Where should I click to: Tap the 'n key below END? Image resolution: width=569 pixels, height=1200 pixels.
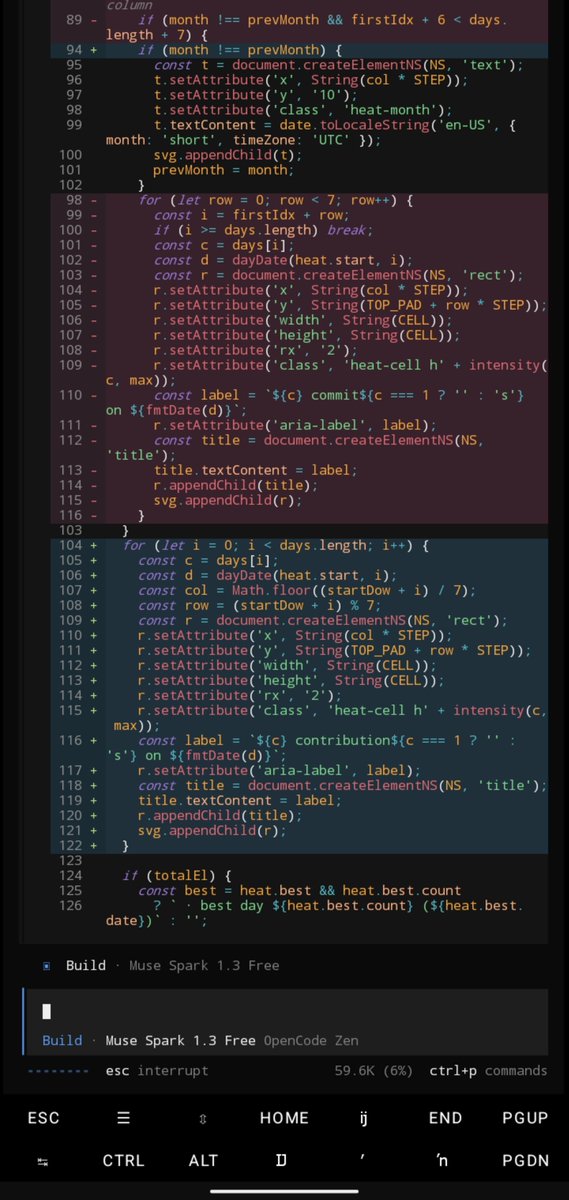(443, 1161)
